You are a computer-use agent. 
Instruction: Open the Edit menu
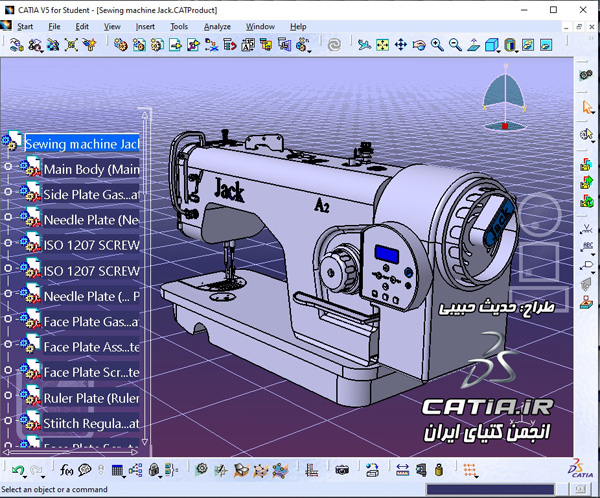coord(82,26)
